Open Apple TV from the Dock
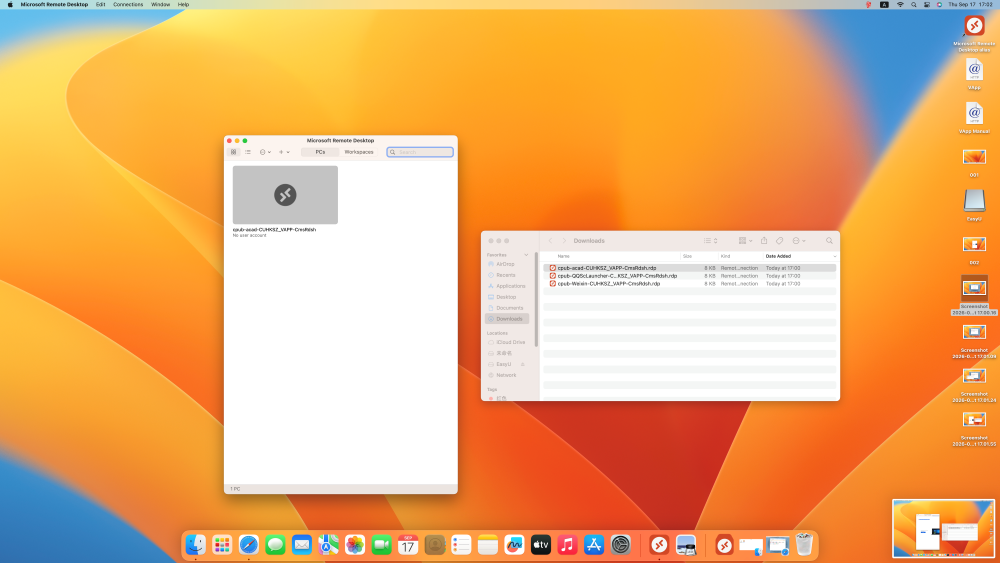1000x563 pixels. coord(541,545)
